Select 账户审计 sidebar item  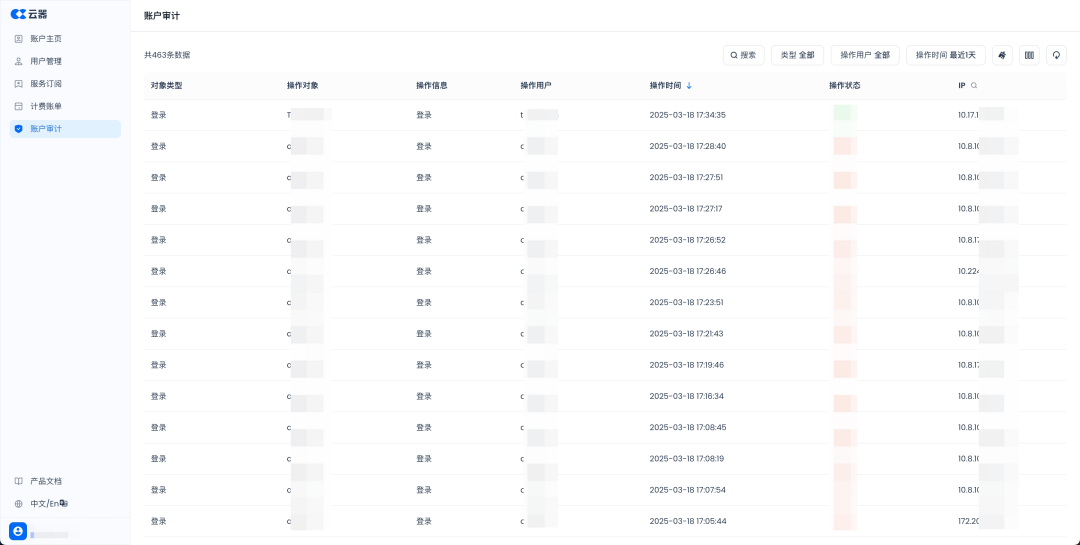65,129
